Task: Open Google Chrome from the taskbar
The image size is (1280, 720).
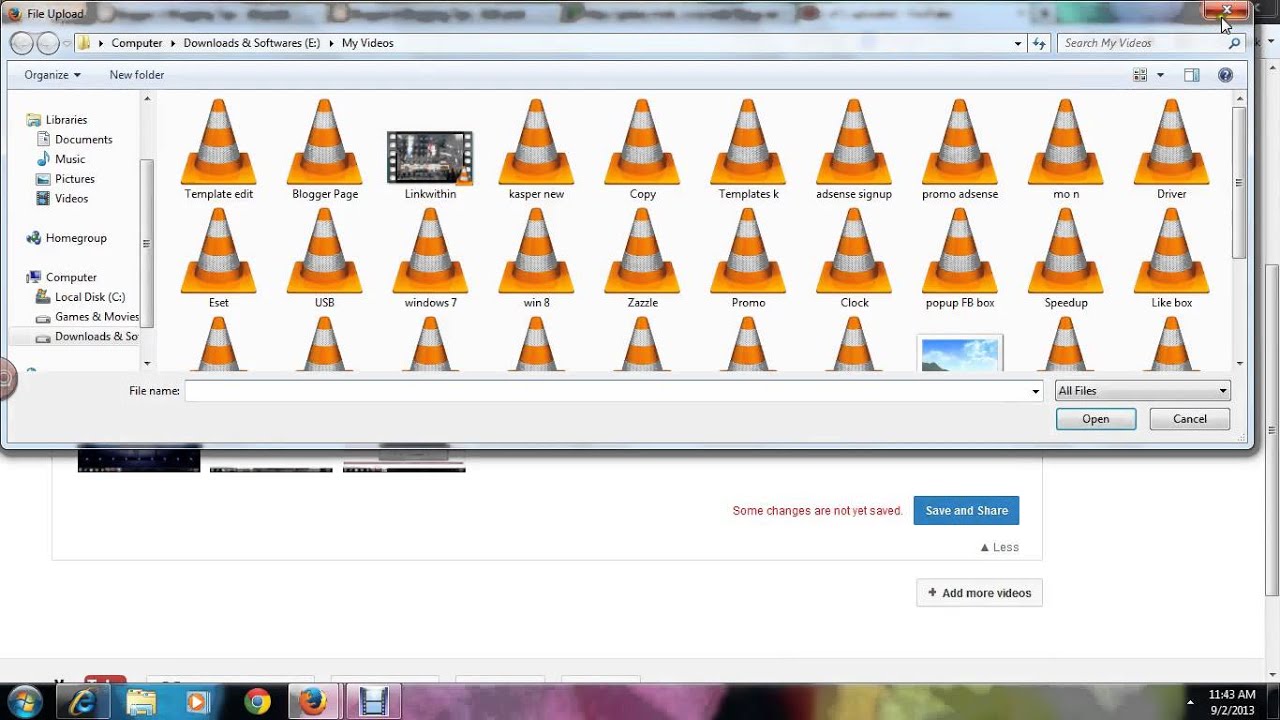Action: point(257,702)
